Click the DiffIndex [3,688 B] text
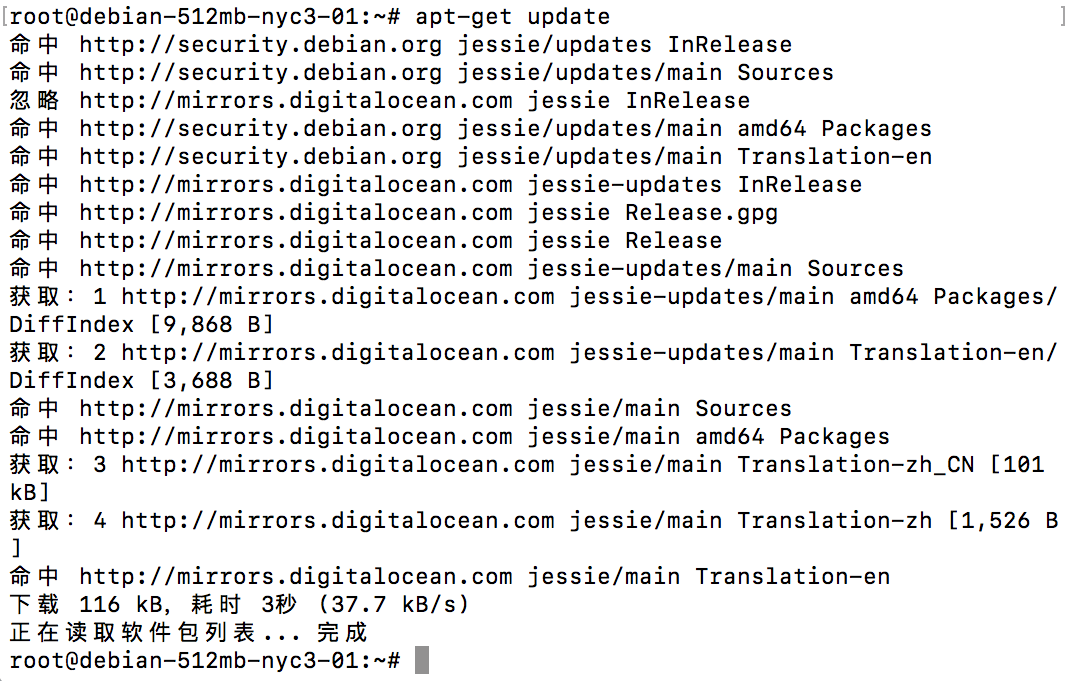 pos(141,381)
